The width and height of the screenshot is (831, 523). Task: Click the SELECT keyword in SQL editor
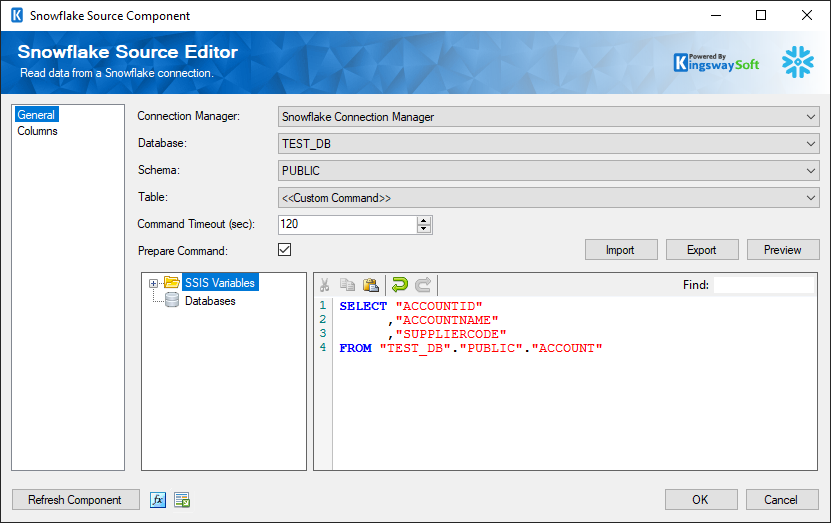(x=363, y=306)
